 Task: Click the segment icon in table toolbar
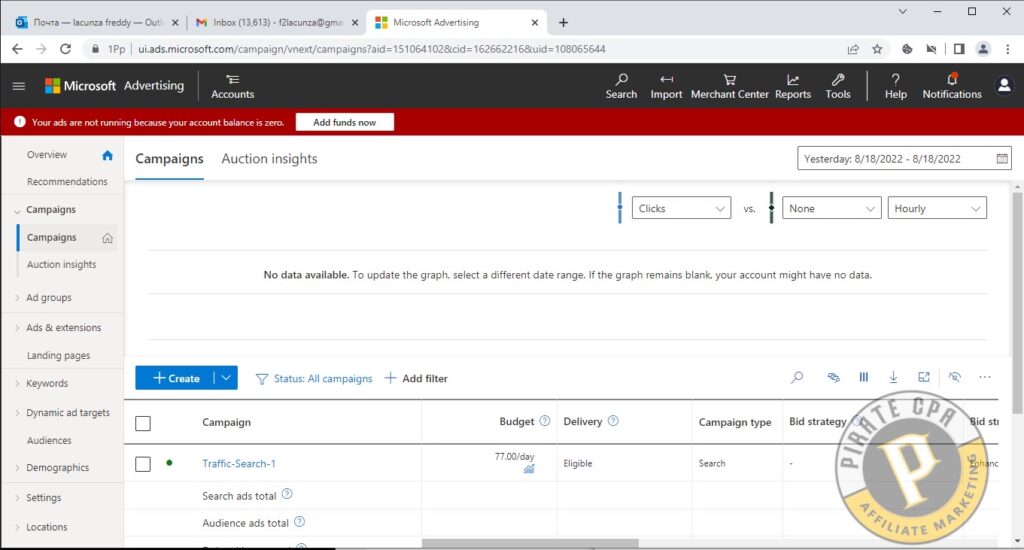pyautogui.click(x=833, y=378)
